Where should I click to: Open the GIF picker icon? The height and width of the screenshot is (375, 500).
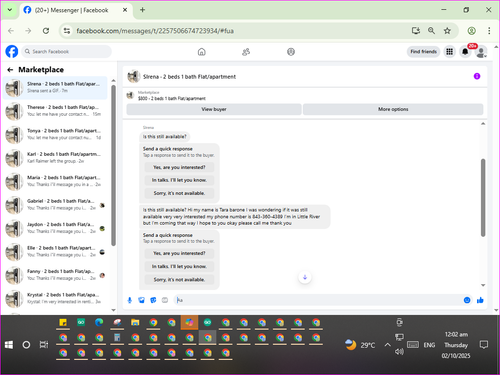pyautogui.click(x=165, y=300)
